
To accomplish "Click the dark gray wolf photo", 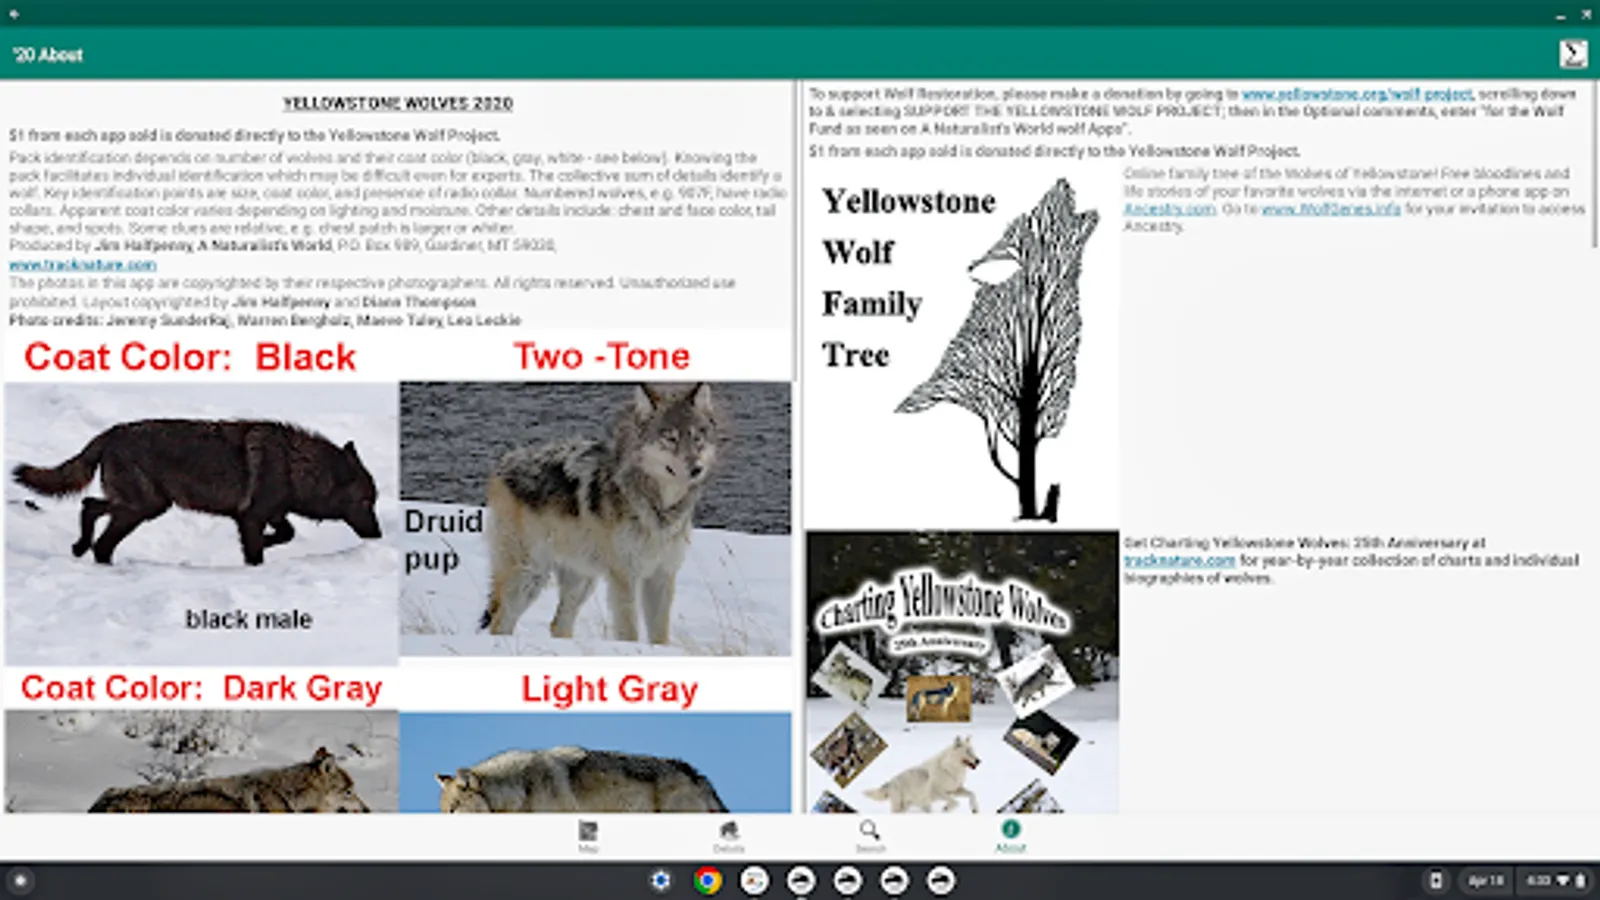I will tap(201, 761).
